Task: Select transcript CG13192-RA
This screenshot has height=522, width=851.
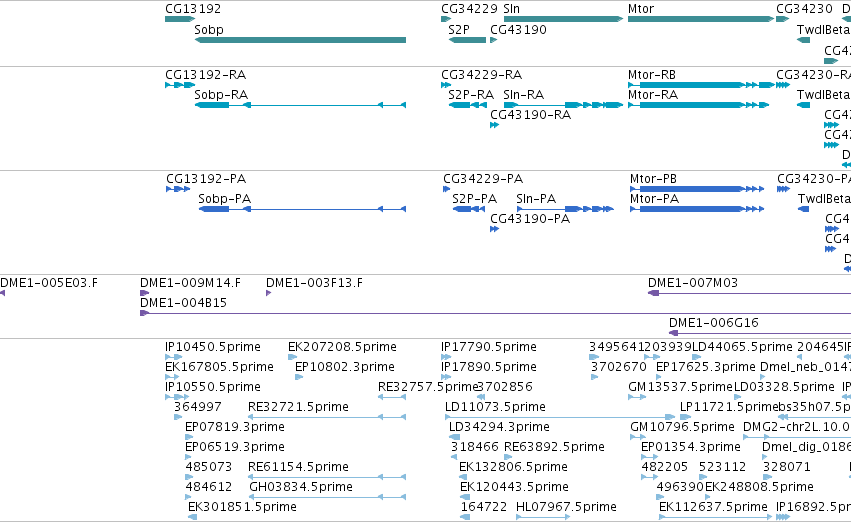Action: click(205, 75)
